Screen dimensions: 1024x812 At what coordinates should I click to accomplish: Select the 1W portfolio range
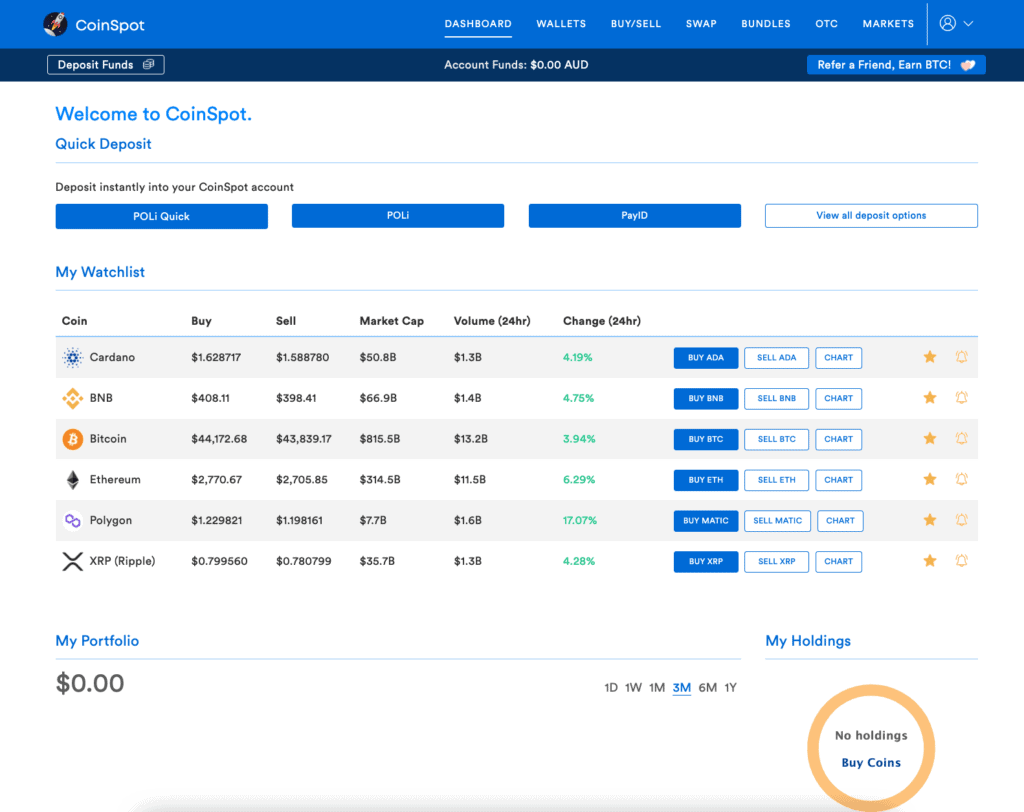(x=633, y=688)
